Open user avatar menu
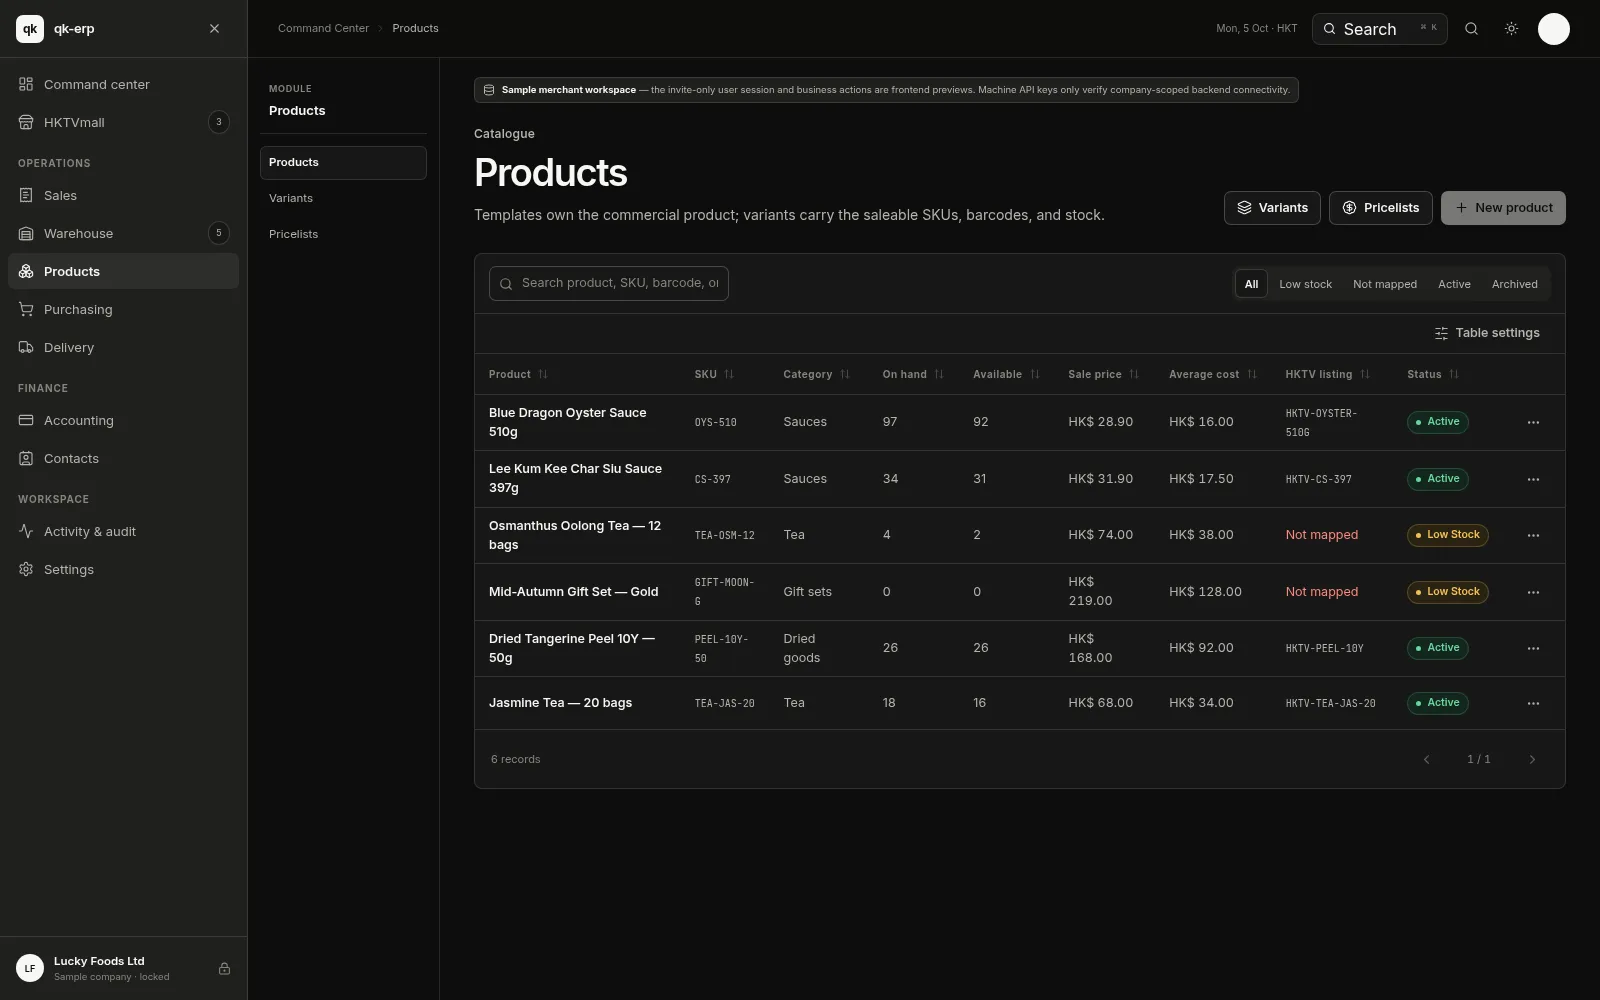The width and height of the screenshot is (1600, 1000). pos(1553,29)
